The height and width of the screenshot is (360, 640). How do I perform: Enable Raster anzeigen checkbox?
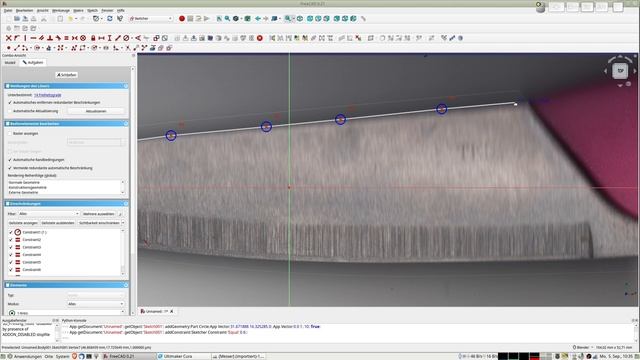click(x=10, y=133)
